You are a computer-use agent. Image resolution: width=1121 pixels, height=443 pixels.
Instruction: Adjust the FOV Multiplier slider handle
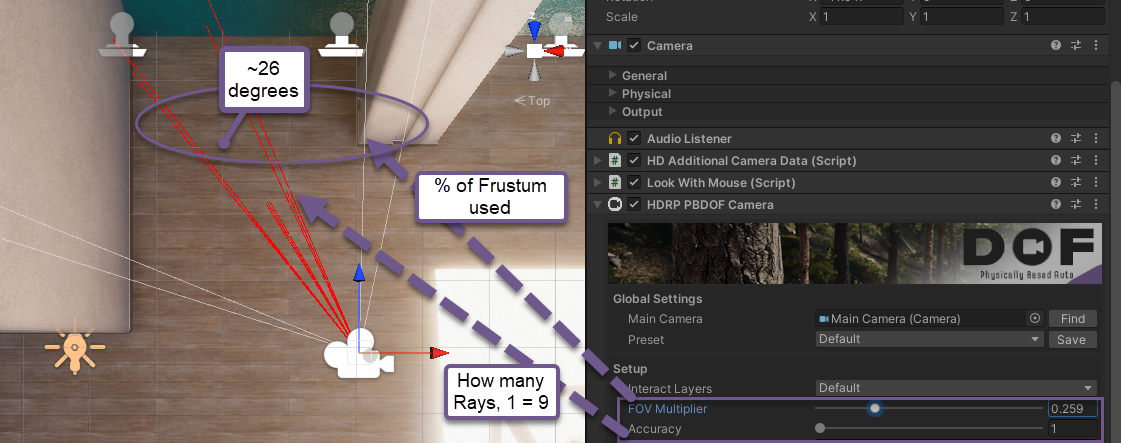pyautogui.click(x=874, y=408)
